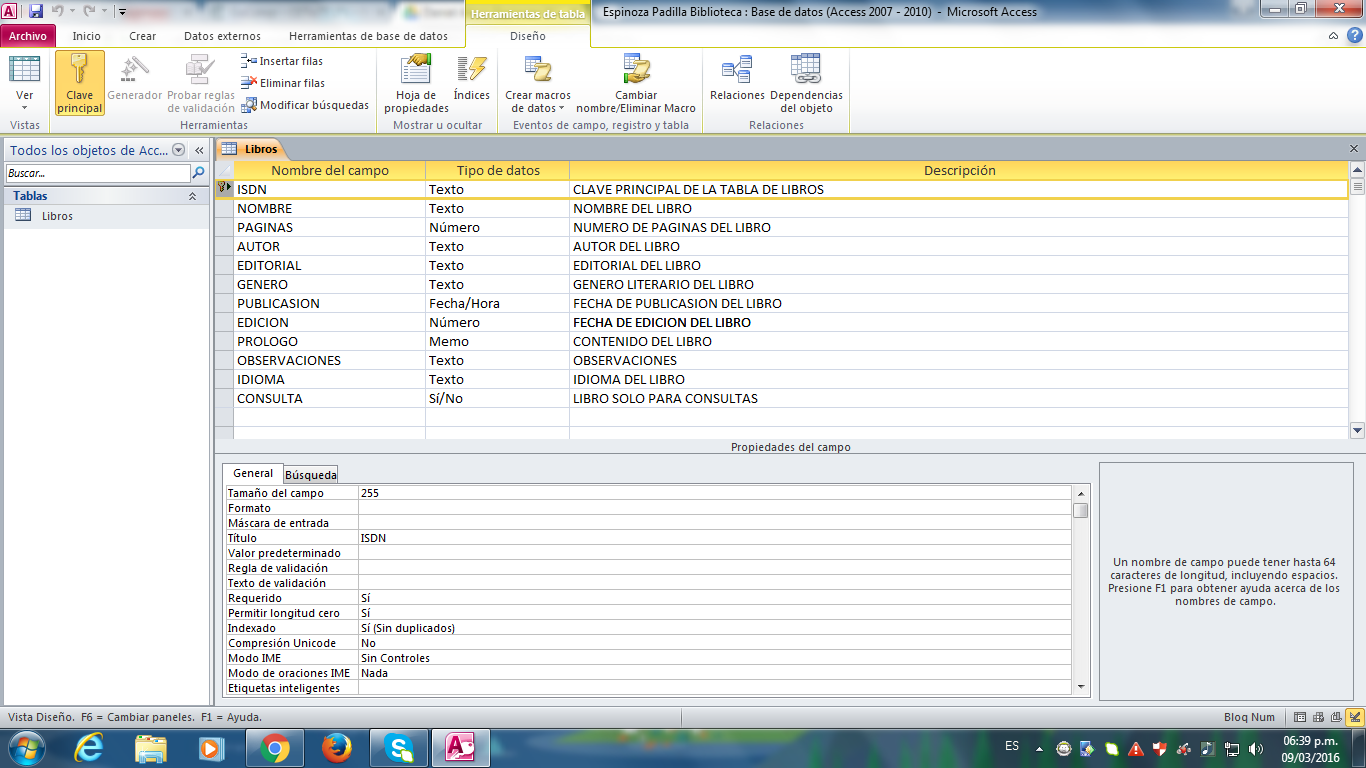Select the Libros table in navigation pane
This screenshot has width=1366, height=768.
pyautogui.click(x=57, y=216)
